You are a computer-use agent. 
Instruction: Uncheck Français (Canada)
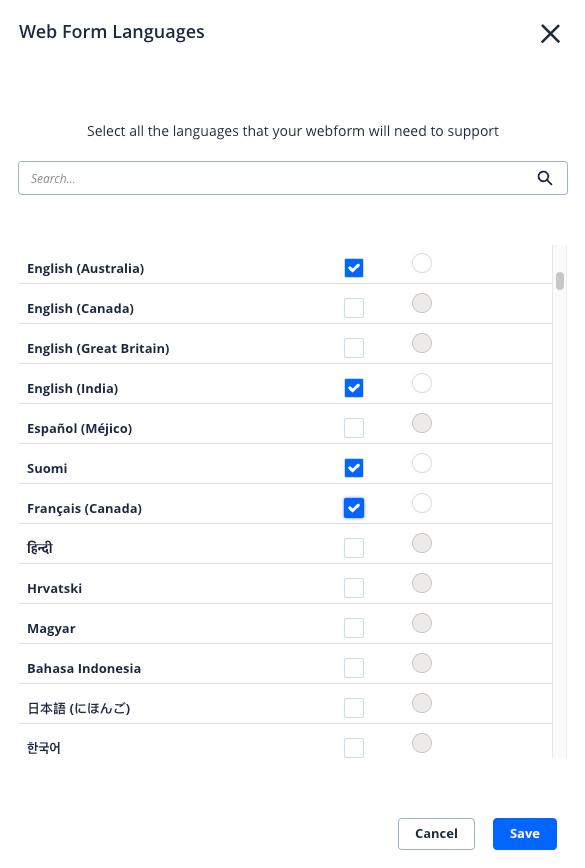354,507
